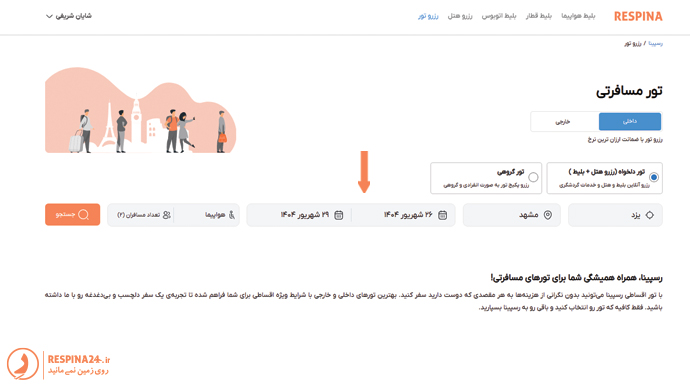This screenshot has width=690, height=385.
Task: Click the travelers illustration image
Action: tap(140, 110)
